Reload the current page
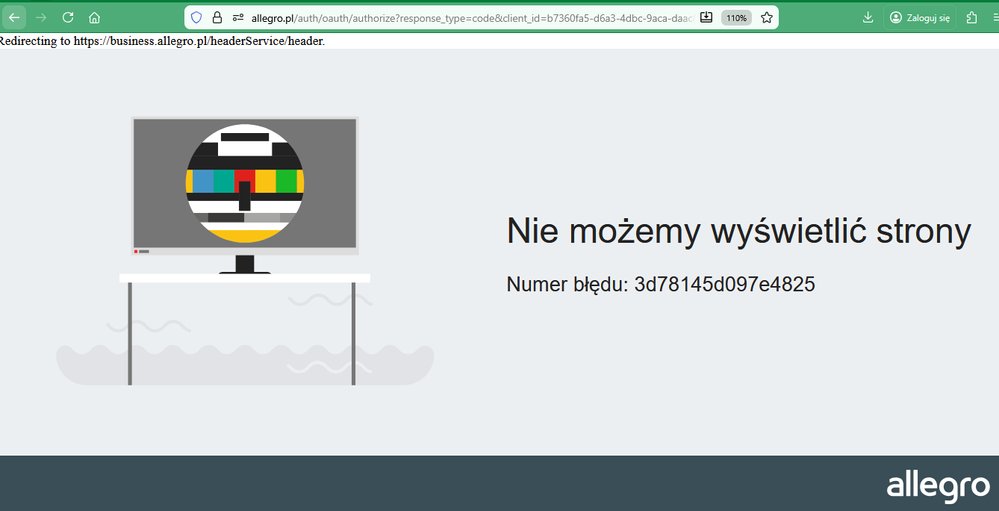999x511 pixels. [68, 18]
